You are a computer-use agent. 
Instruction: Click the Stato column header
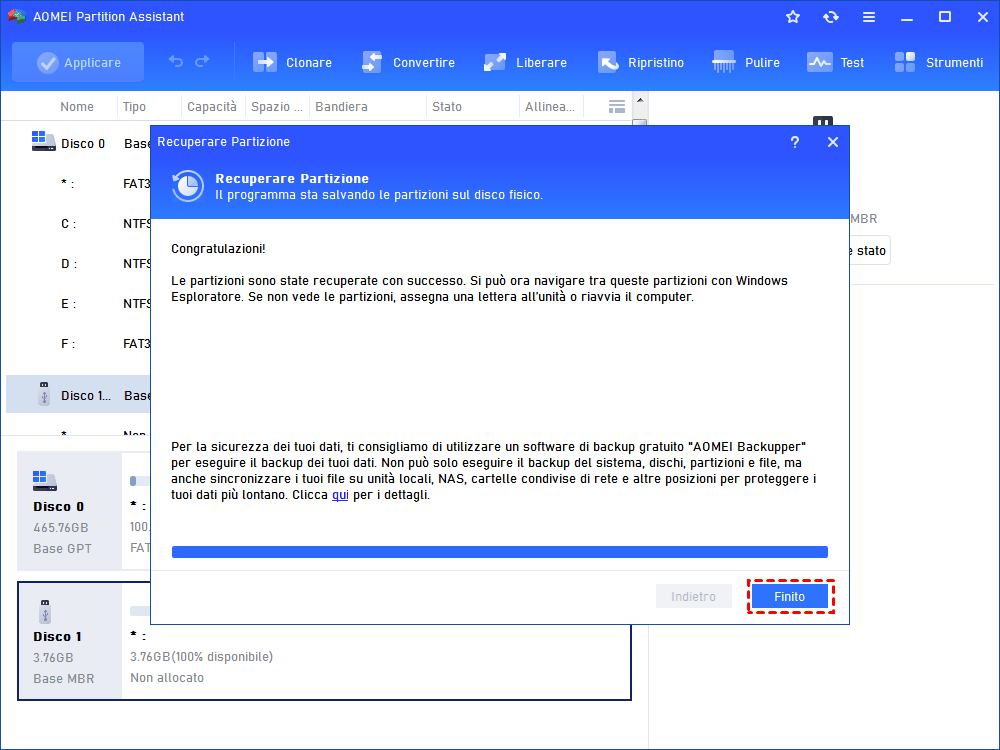click(446, 107)
